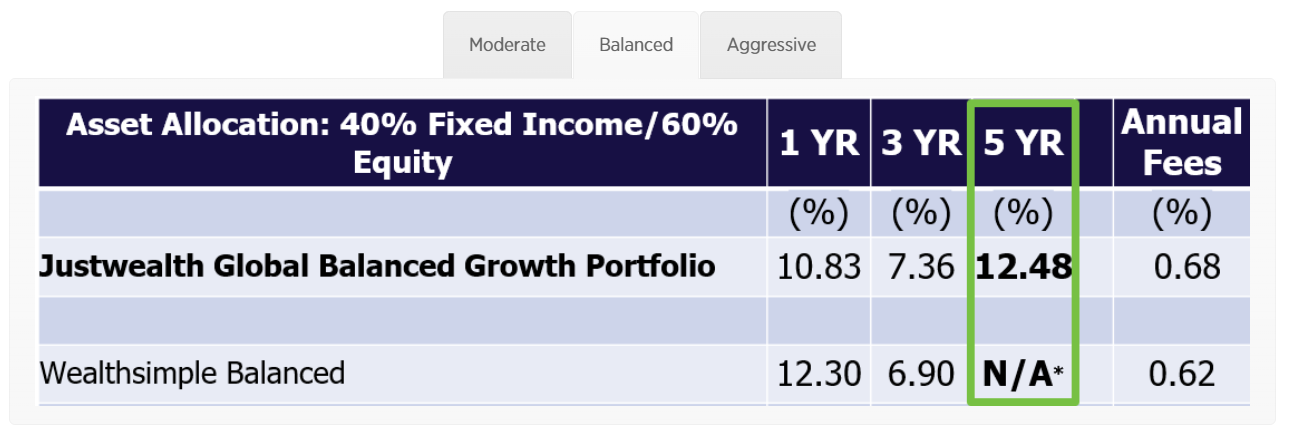Select the bold 12.48 five-year return
This screenshot has width=1290, height=436.
tap(1023, 267)
